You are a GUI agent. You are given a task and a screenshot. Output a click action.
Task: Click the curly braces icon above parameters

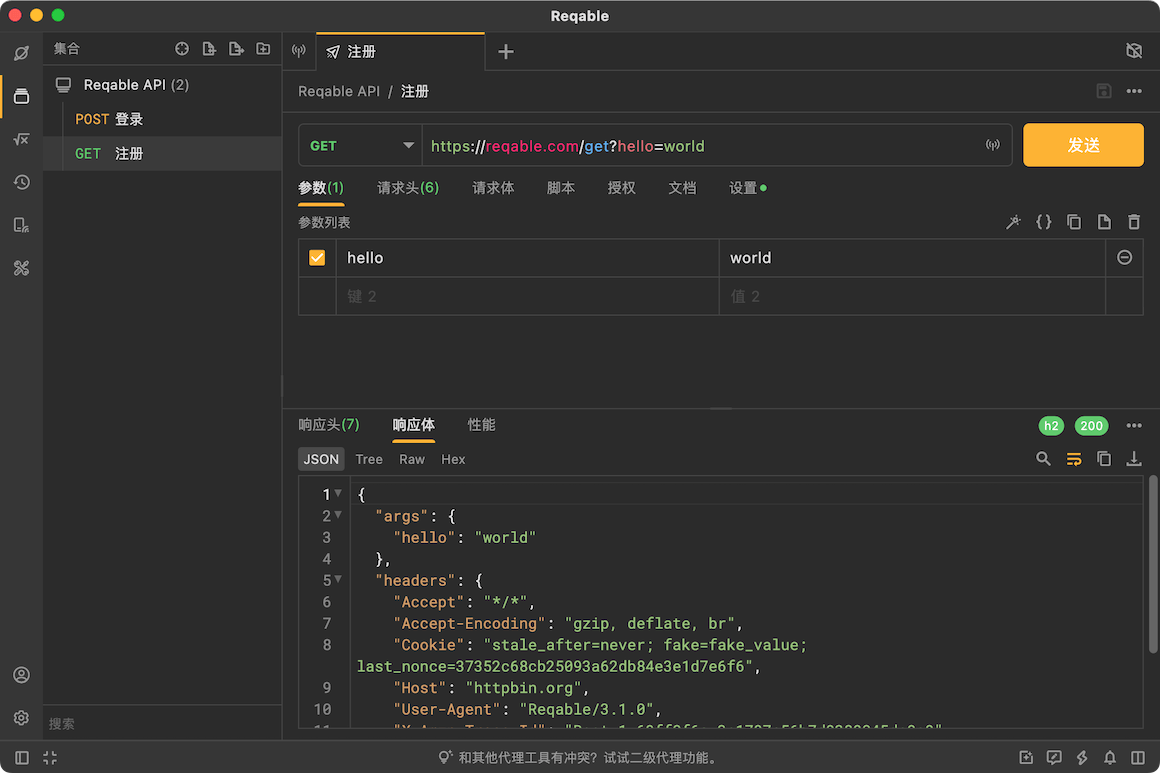pyautogui.click(x=1044, y=222)
